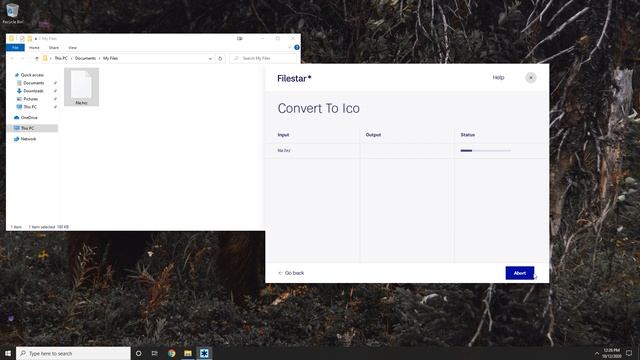
Task: Open the quick access toolbar dropdown arrow
Action: (36, 38)
